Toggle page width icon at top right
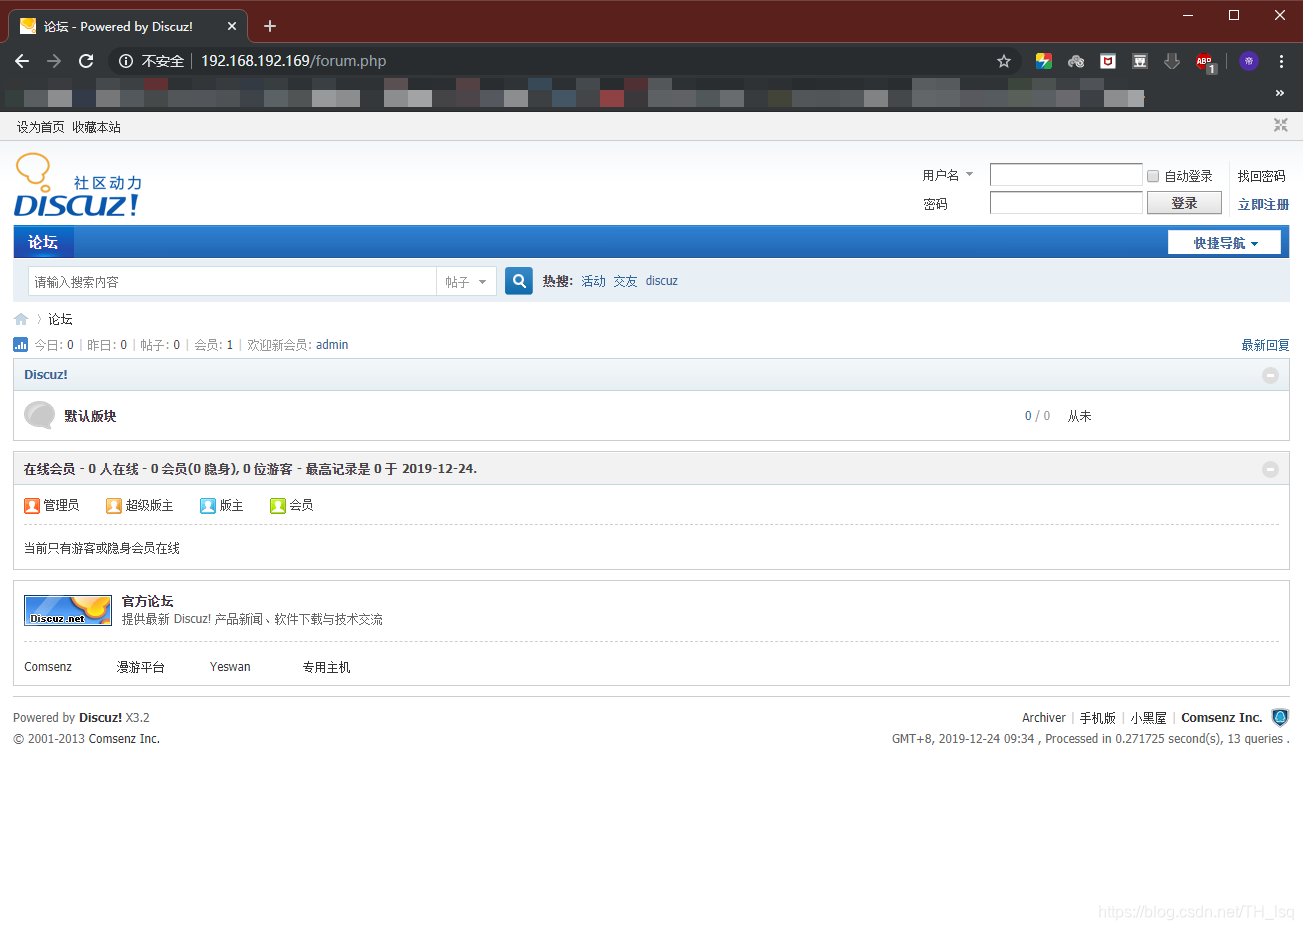The height and width of the screenshot is (930, 1303). [1281, 125]
